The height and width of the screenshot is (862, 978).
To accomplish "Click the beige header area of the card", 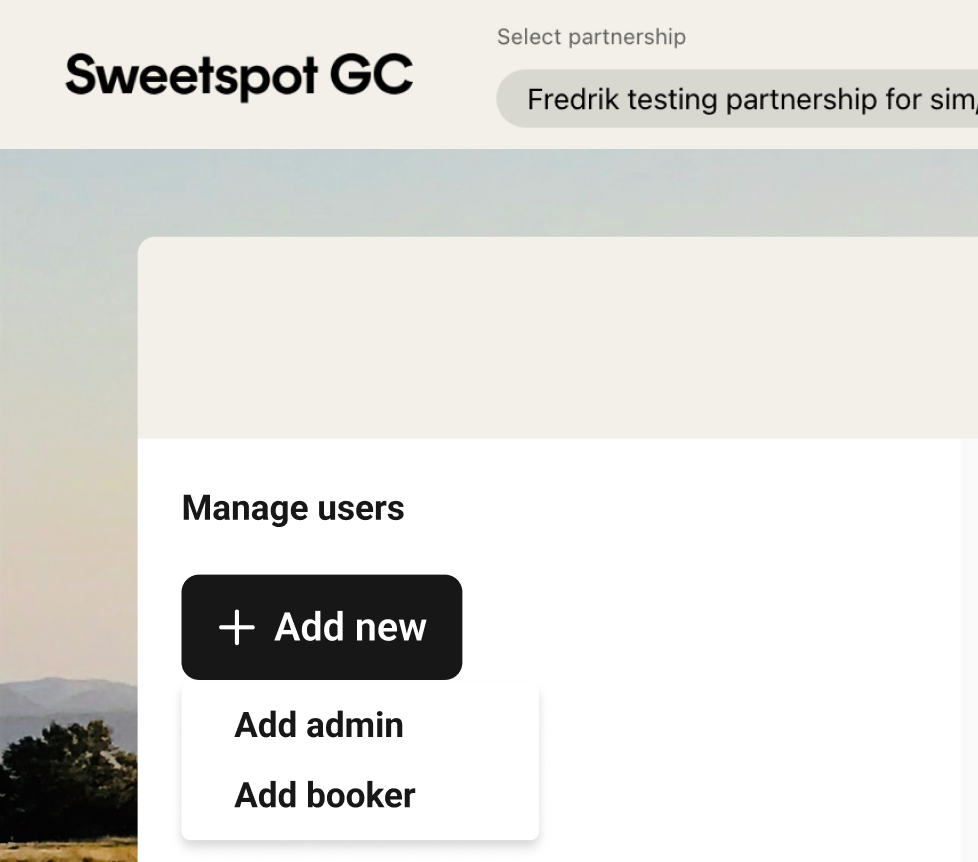I will pyautogui.click(x=558, y=337).
